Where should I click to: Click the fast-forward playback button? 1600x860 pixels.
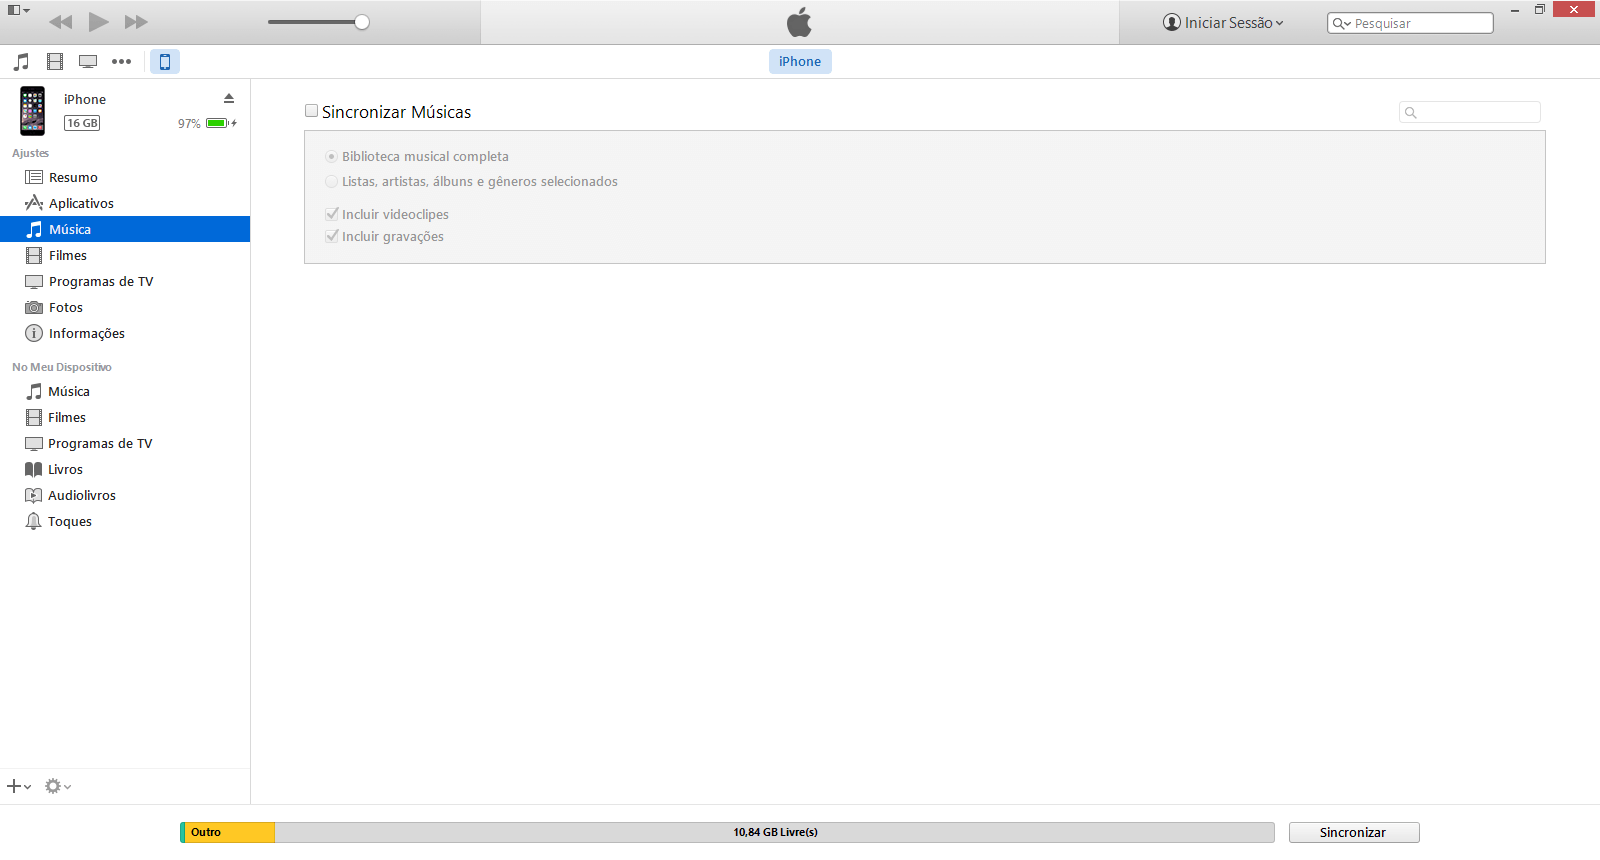(x=136, y=22)
